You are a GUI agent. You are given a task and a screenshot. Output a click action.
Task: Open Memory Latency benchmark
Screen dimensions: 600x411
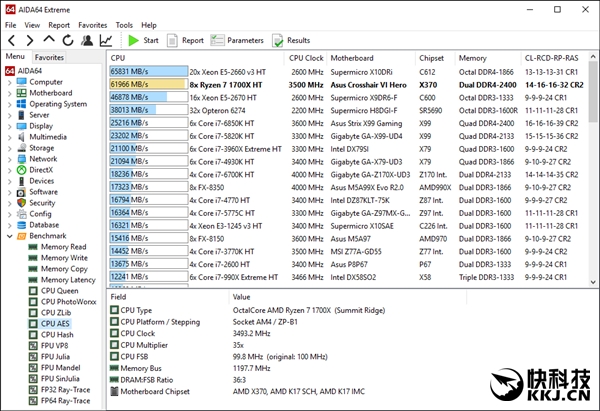[x=62, y=280]
